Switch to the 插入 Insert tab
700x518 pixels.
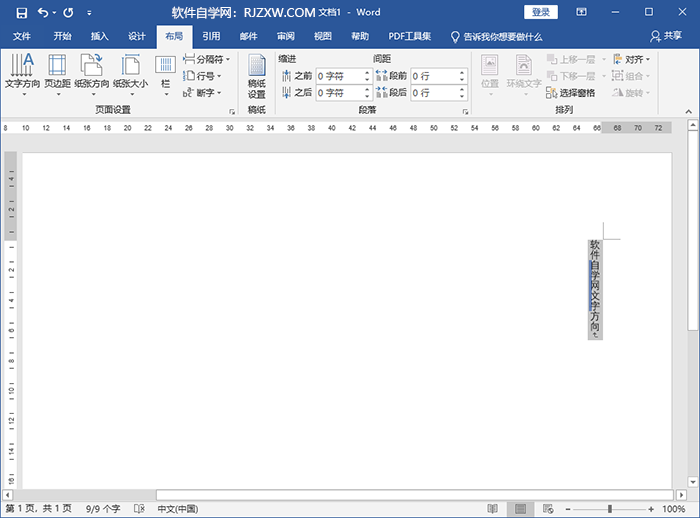pyautogui.click(x=100, y=36)
